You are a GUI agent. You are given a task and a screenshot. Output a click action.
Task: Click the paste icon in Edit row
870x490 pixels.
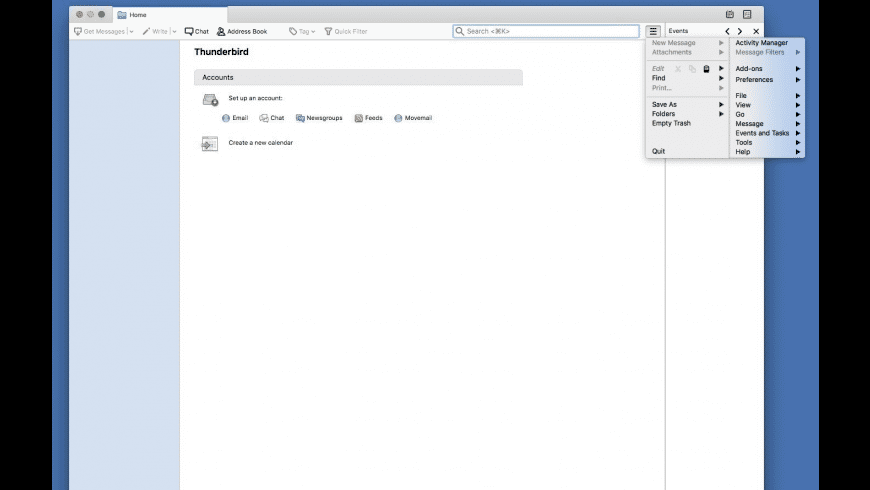706,69
